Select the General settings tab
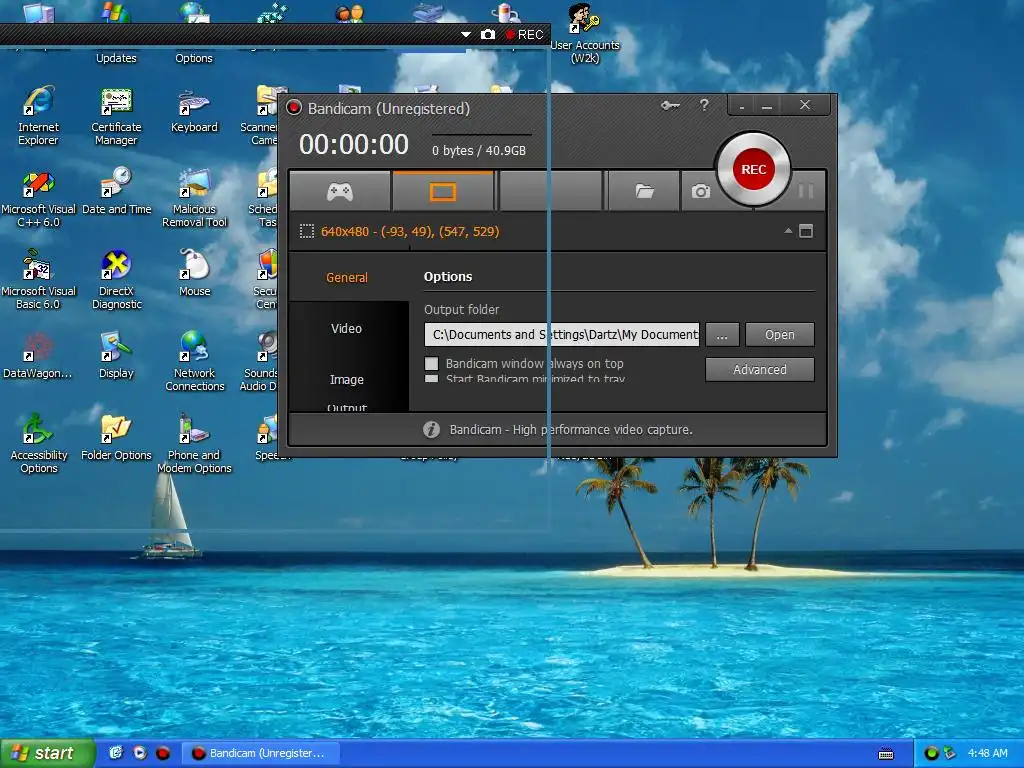This screenshot has width=1024, height=768. coord(347,278)
